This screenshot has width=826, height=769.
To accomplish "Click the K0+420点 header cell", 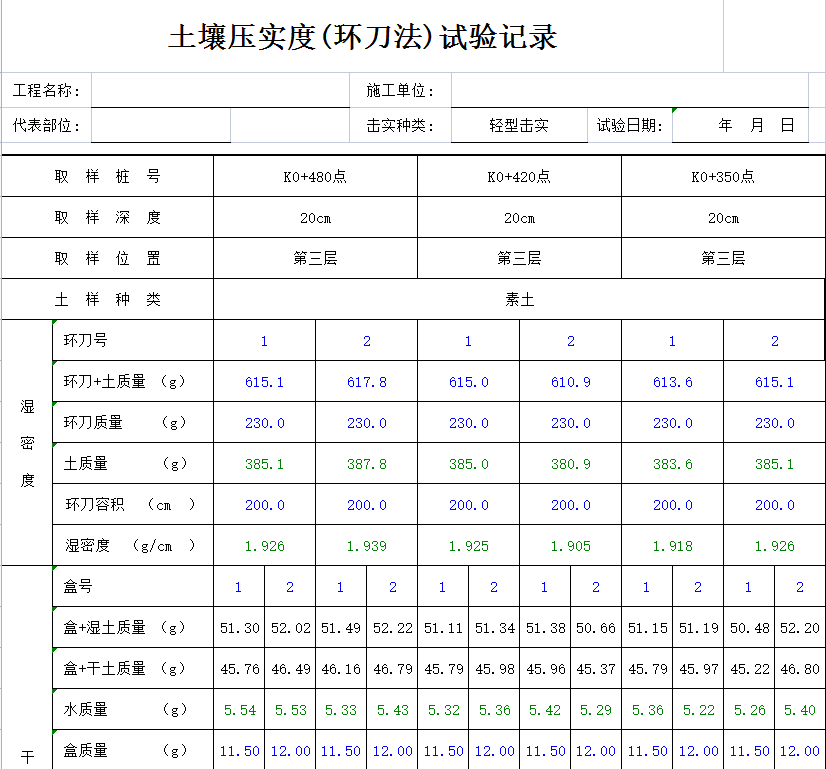I will pyautogui.click(x=519, y=177).
